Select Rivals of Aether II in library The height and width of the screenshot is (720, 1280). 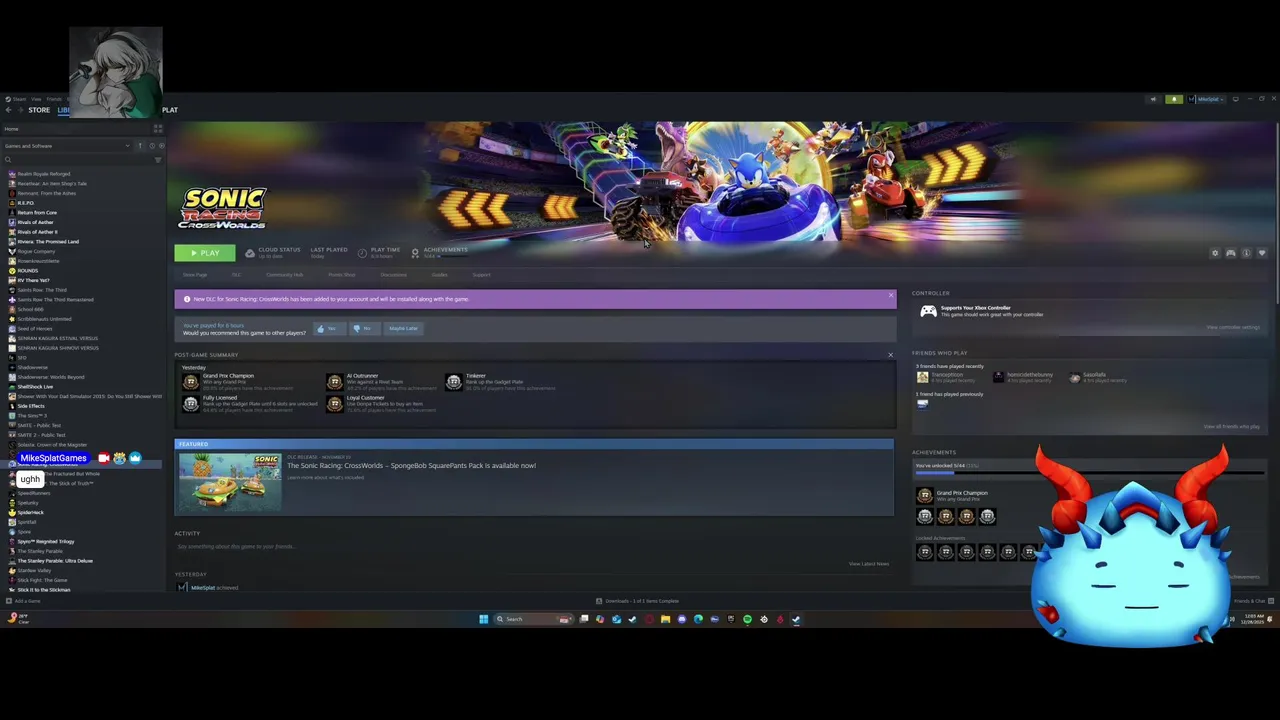[x=37, y=232]
